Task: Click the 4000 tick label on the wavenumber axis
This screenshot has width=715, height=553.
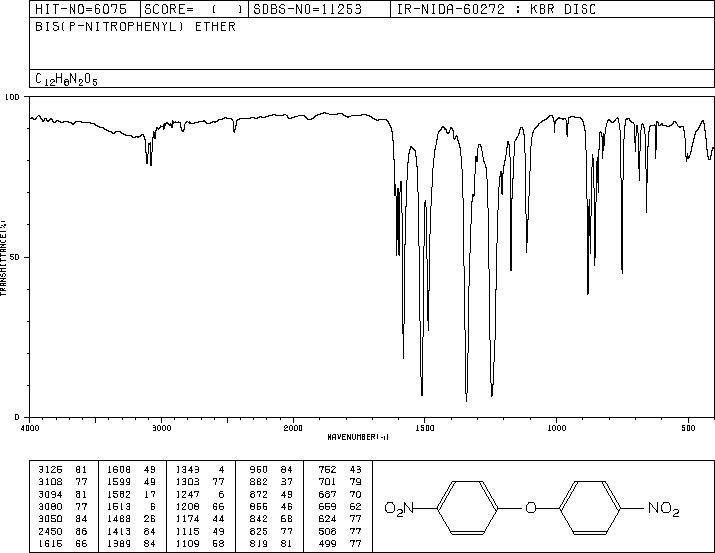Action: (30, 428)
